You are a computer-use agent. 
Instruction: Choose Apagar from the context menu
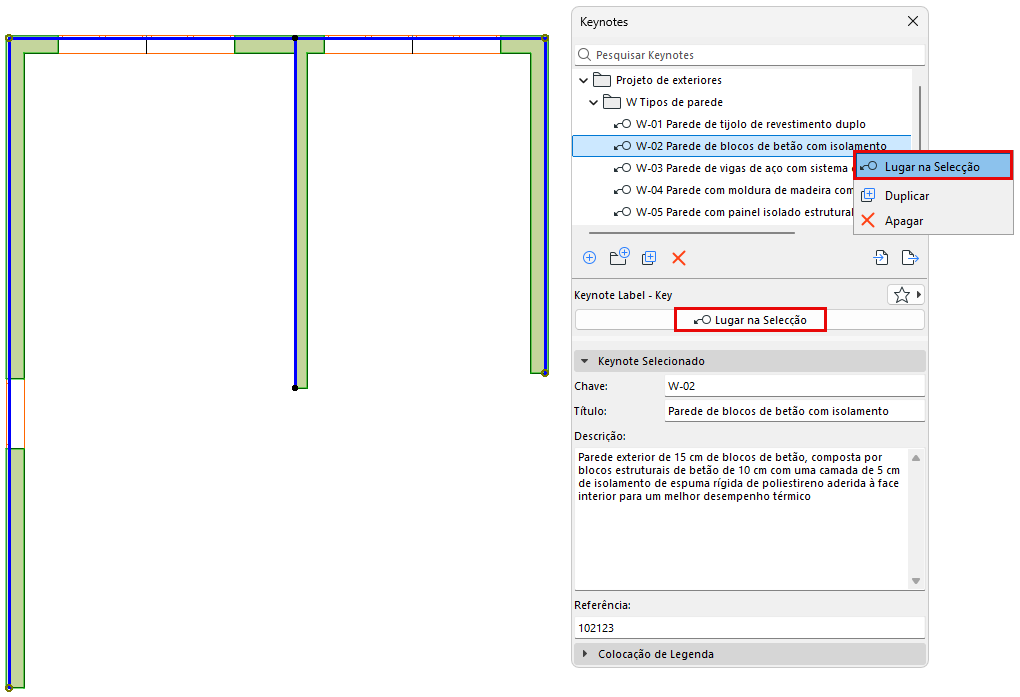[x=933, y=221]
